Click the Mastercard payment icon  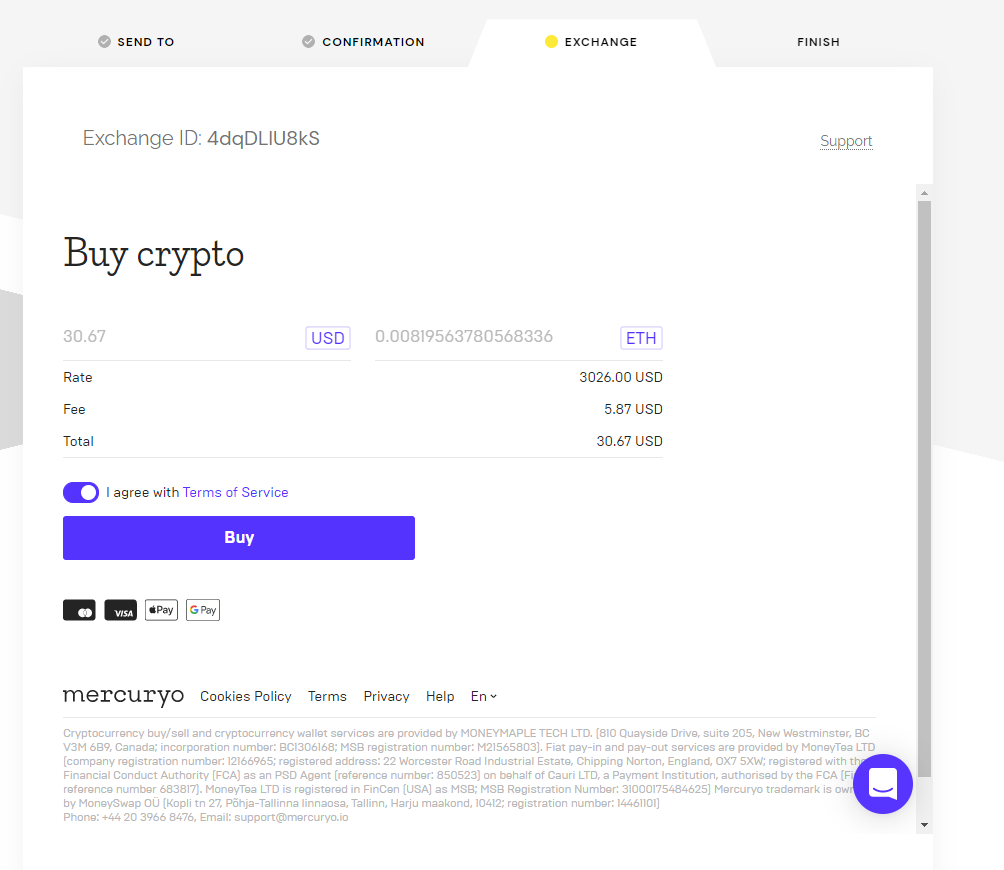click(x=79, y=610)
